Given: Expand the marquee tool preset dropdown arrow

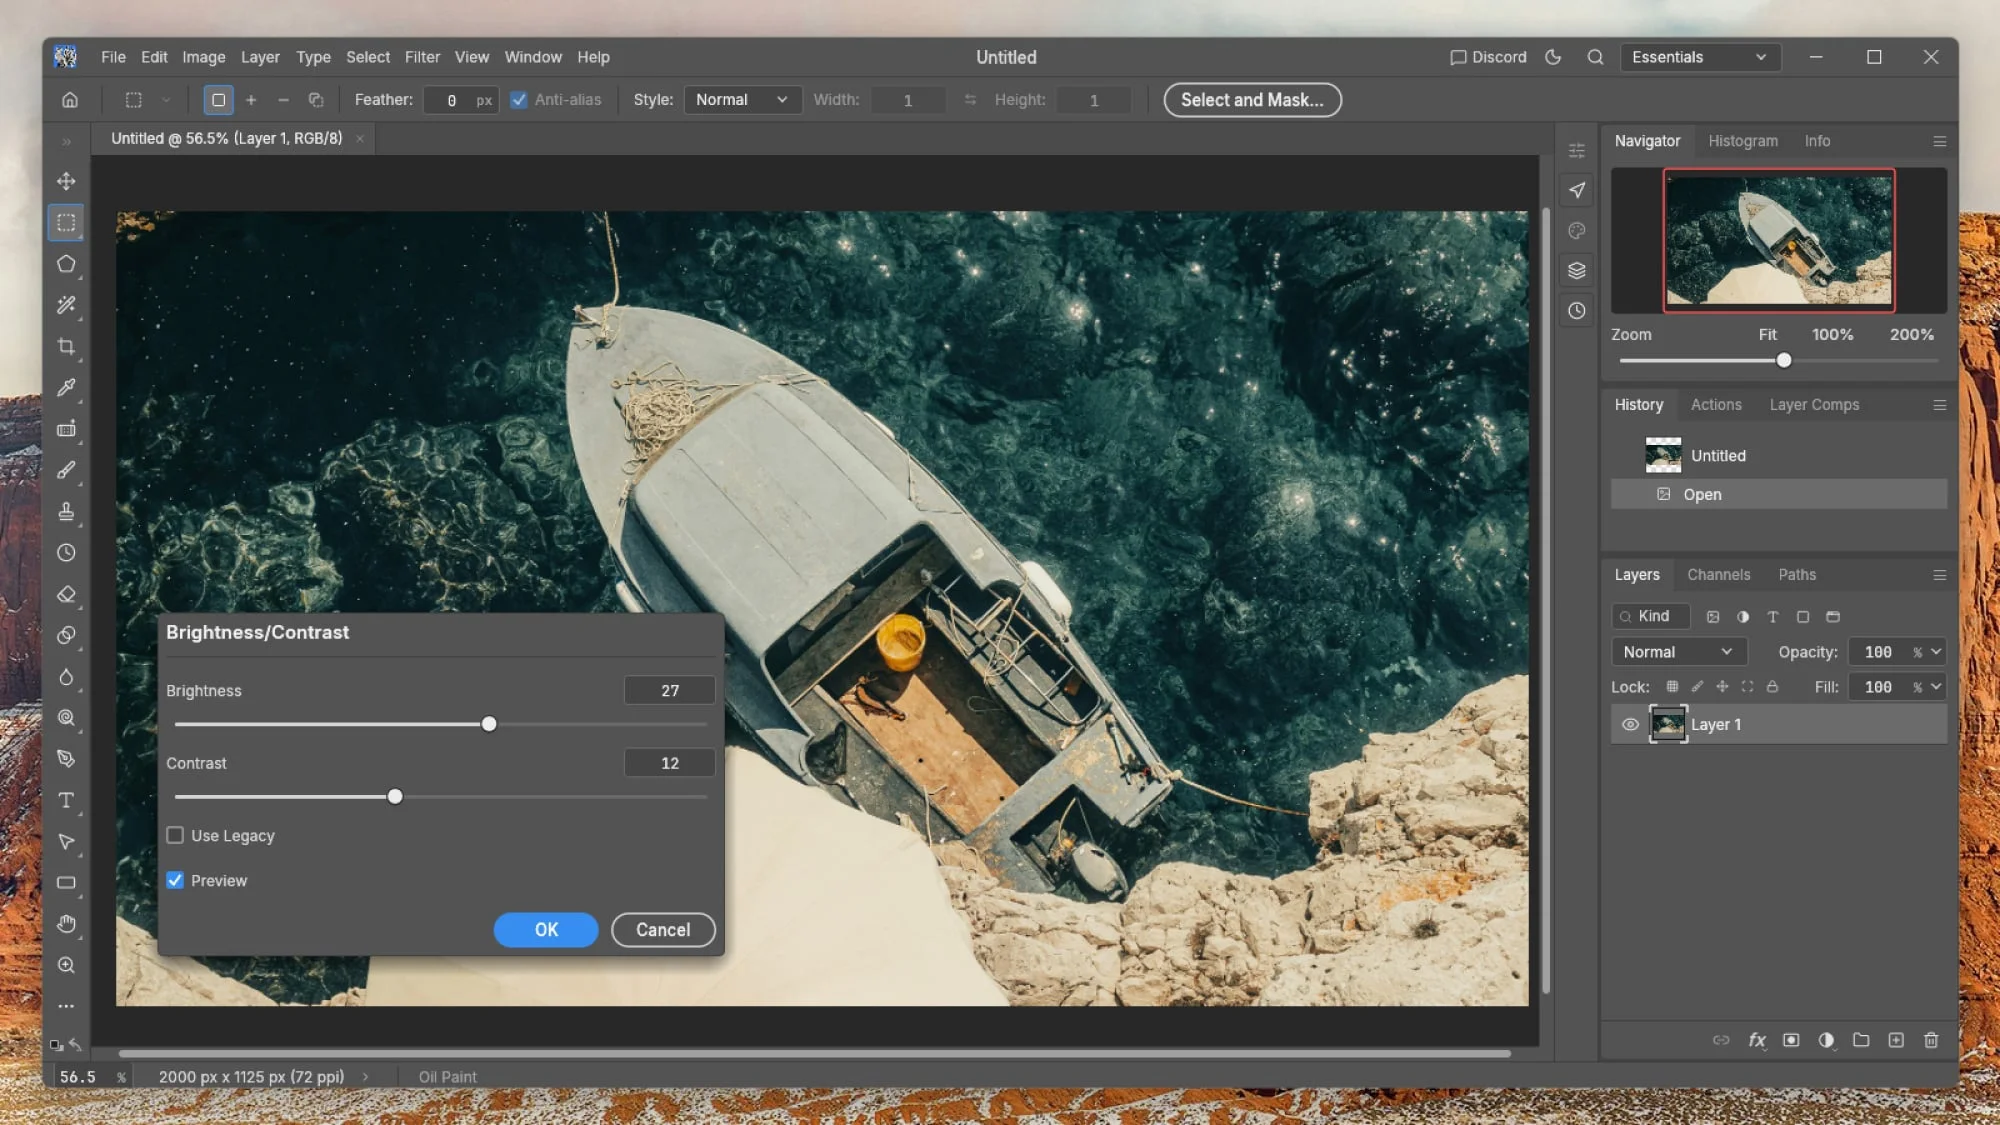Looking at the screenshot, I should click(x=166, y=100).
